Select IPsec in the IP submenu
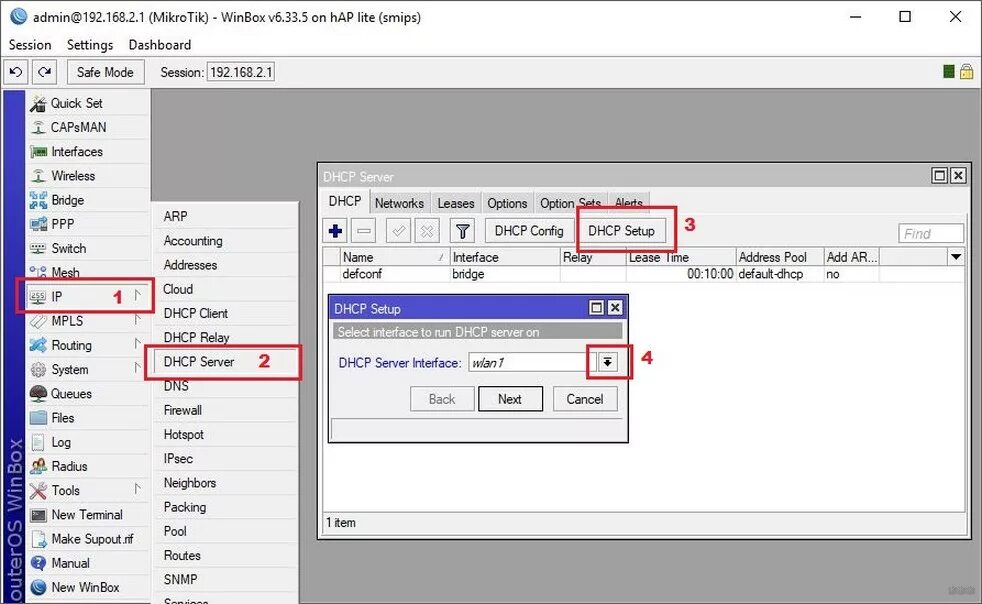 coord(224,459)
